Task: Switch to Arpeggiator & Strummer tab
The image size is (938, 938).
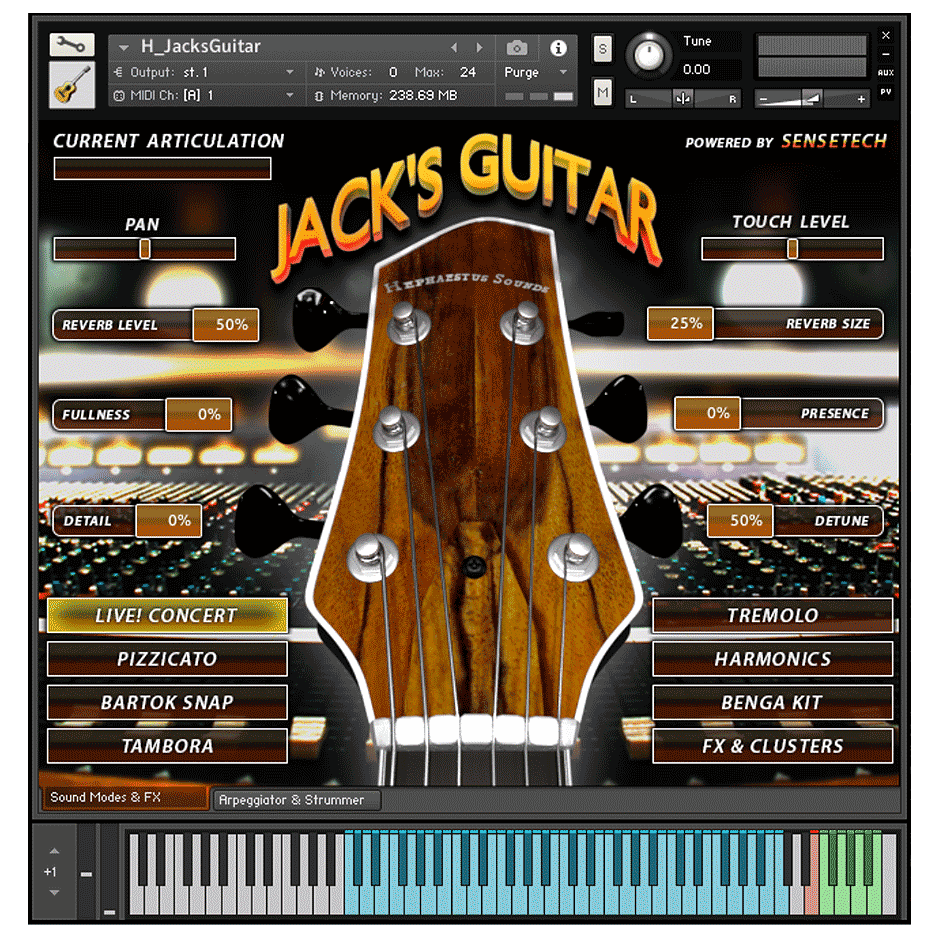Action: point(297,800)
